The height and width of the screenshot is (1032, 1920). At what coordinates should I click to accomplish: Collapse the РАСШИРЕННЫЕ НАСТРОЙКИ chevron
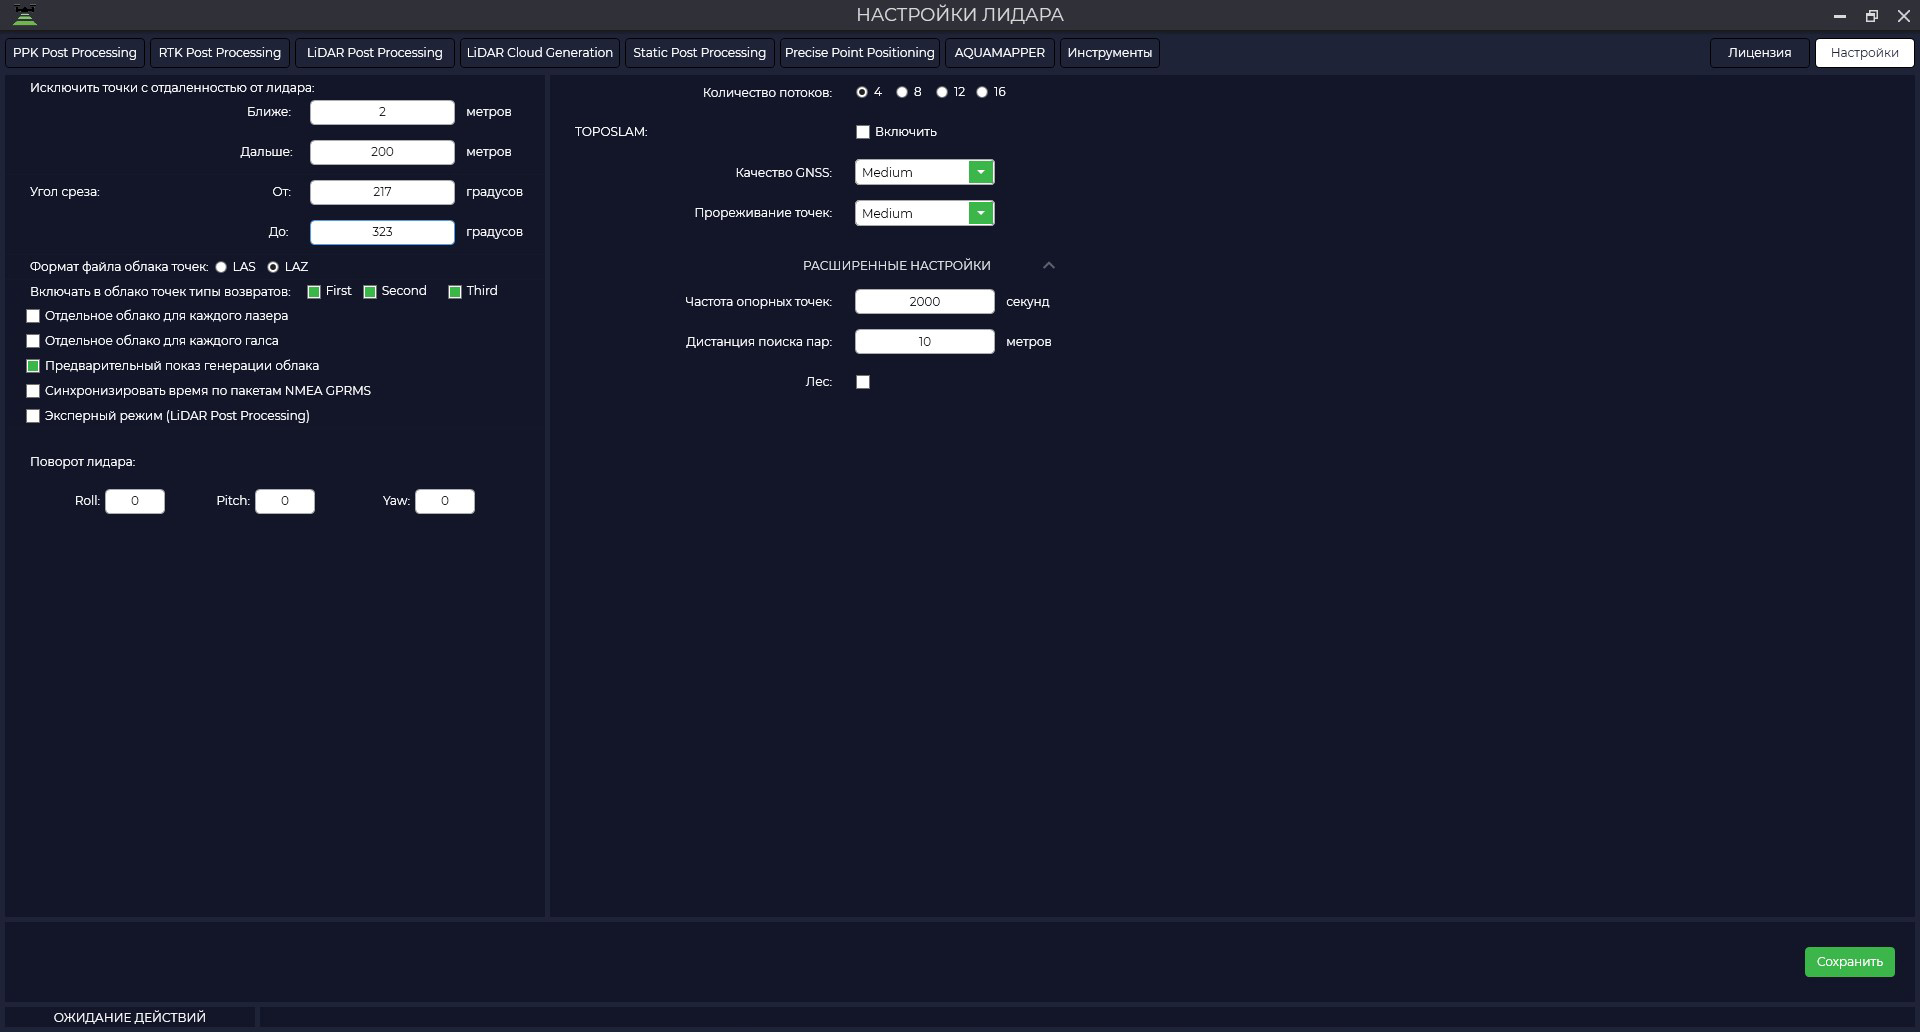[1049, 265]
